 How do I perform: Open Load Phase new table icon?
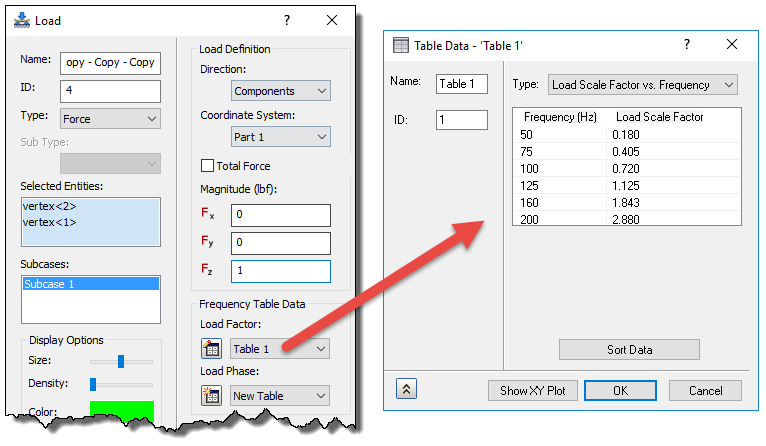coord(212,396)
